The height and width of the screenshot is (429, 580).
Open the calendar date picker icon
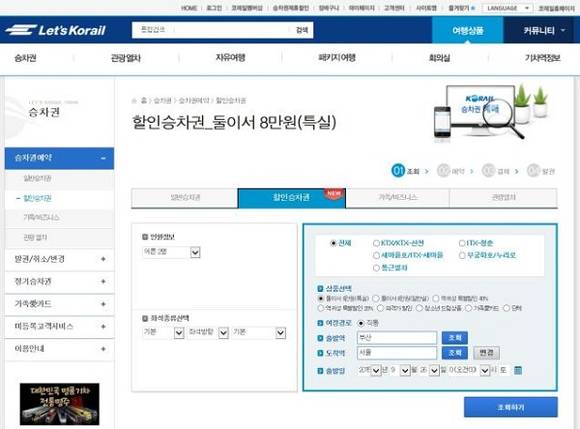518,370
